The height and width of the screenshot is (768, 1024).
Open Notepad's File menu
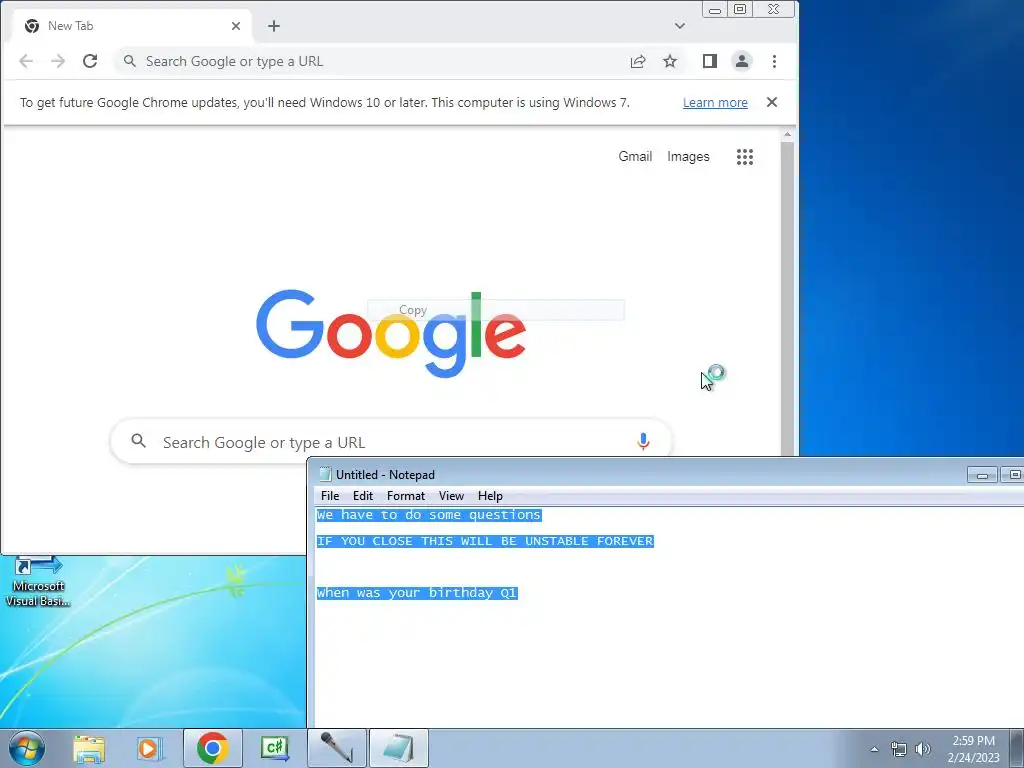(330, 496)
